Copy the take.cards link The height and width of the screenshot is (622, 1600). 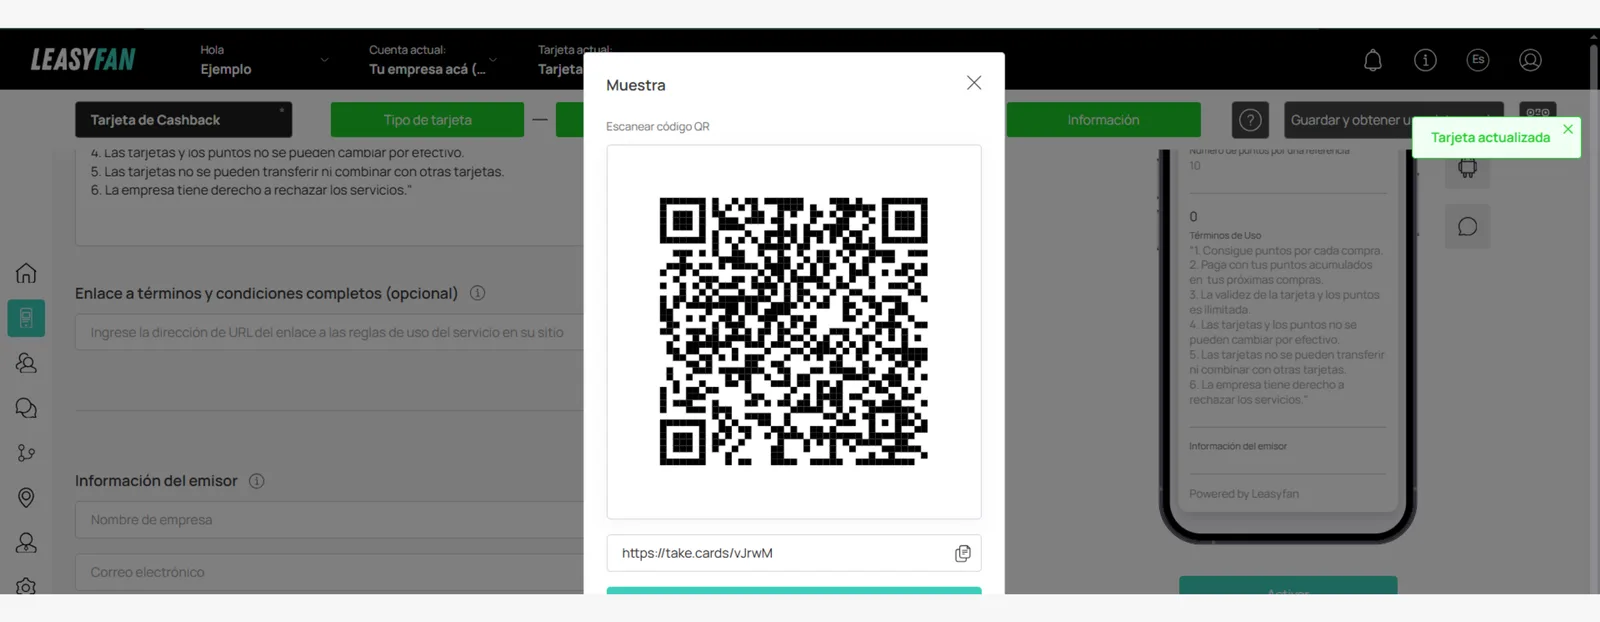coord(962,553)
